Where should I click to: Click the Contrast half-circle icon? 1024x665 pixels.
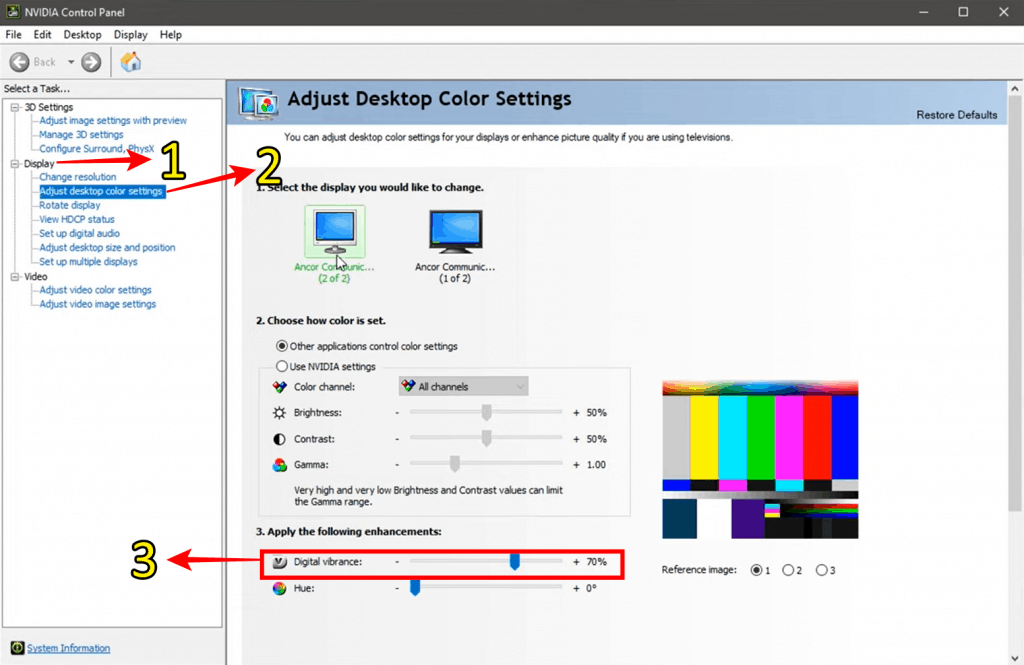pos(280,439)
